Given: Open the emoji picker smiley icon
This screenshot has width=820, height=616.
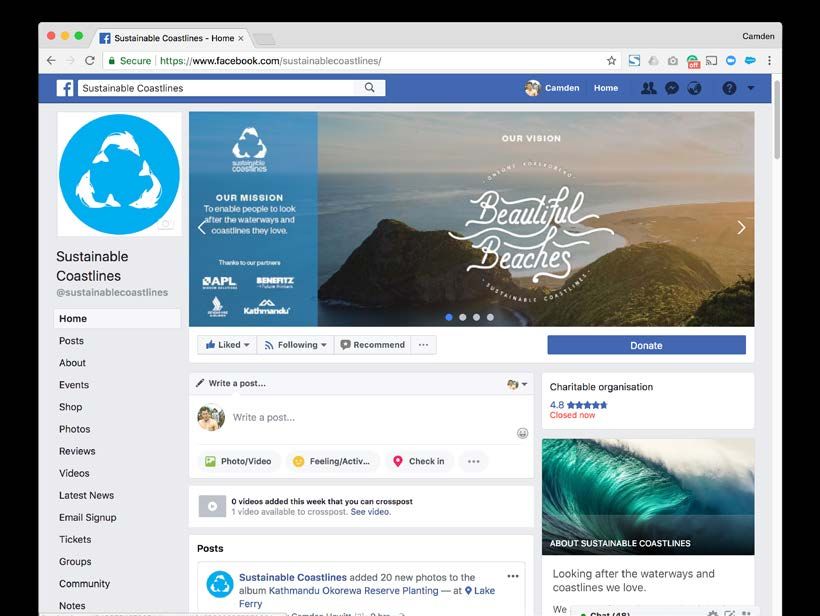Looking at the screenshot, I should [x=522, y=433].
